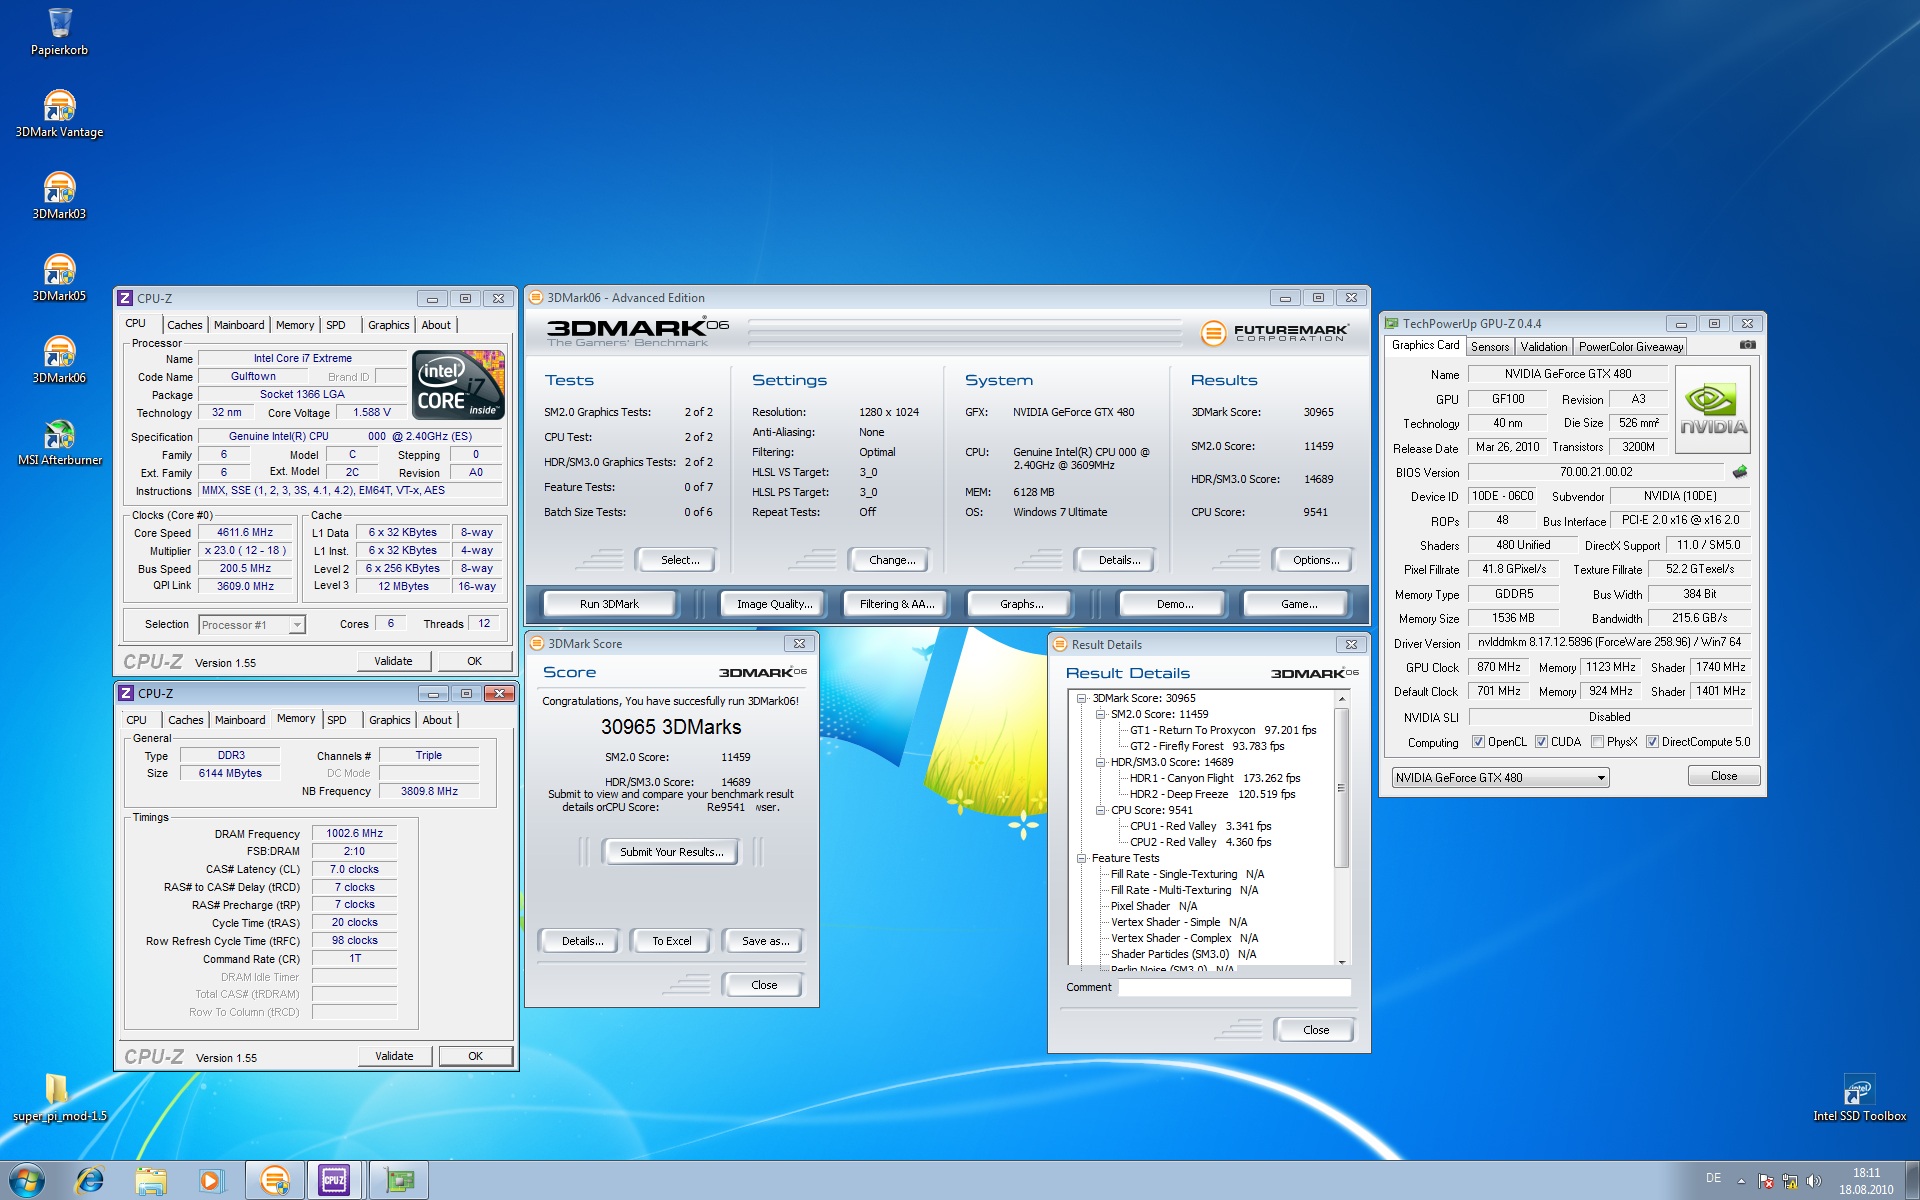This screenshot has width=1920, height=1200.
Task: Click the volume speaker tray icon
Action: pyautogui.click(x=1813, y=1182)
